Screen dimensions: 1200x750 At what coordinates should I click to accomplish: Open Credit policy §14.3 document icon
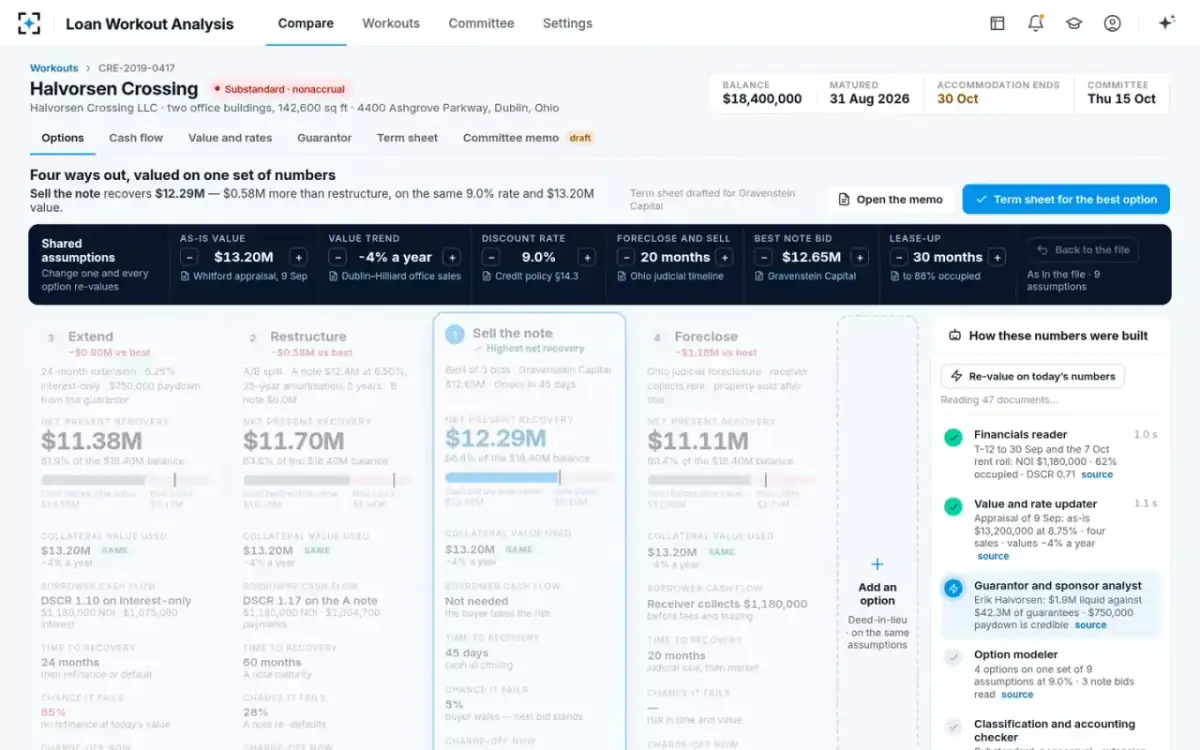click(487, 276)
